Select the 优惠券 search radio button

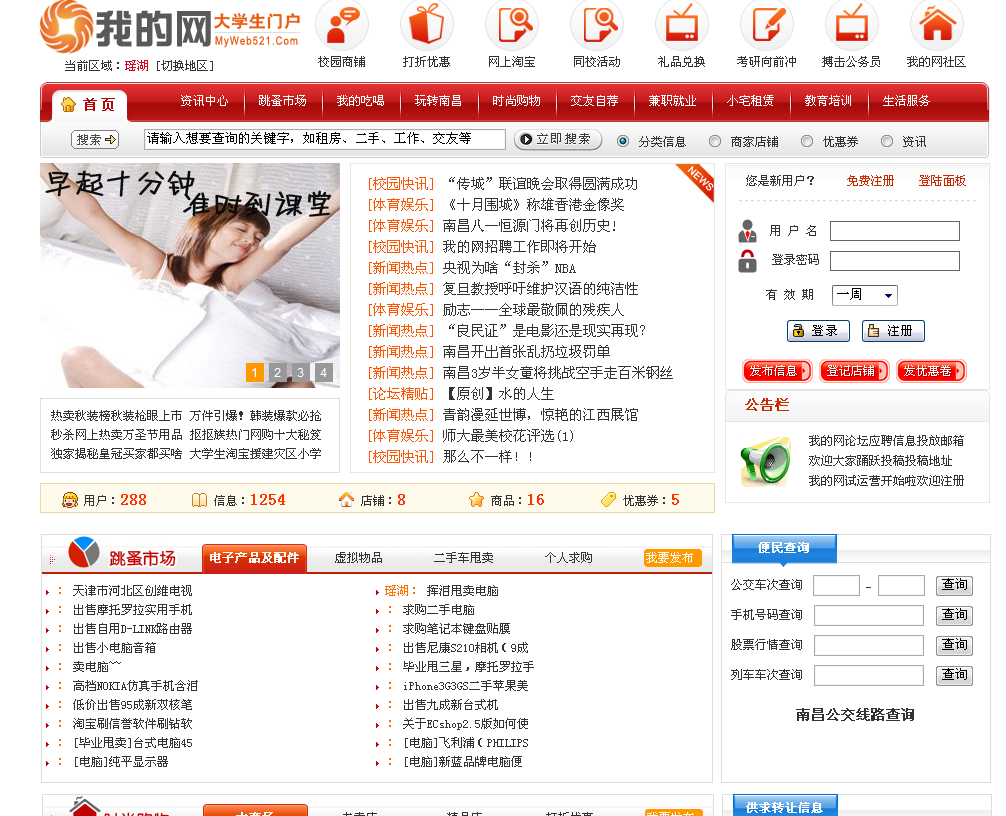(x=807, y=141)
